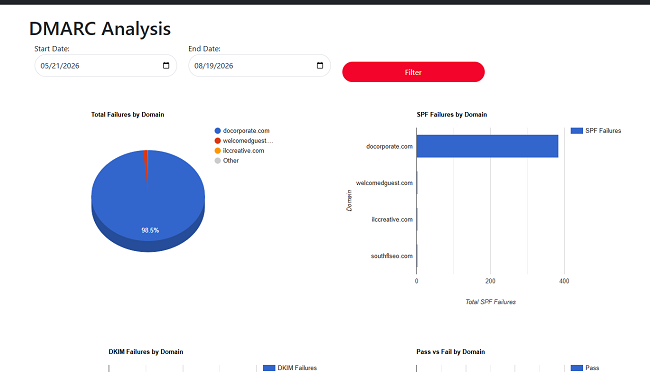Click the ilccreative.com pie legend label
The height and width of the screenshot is (372, 650).
coord(243,151)
